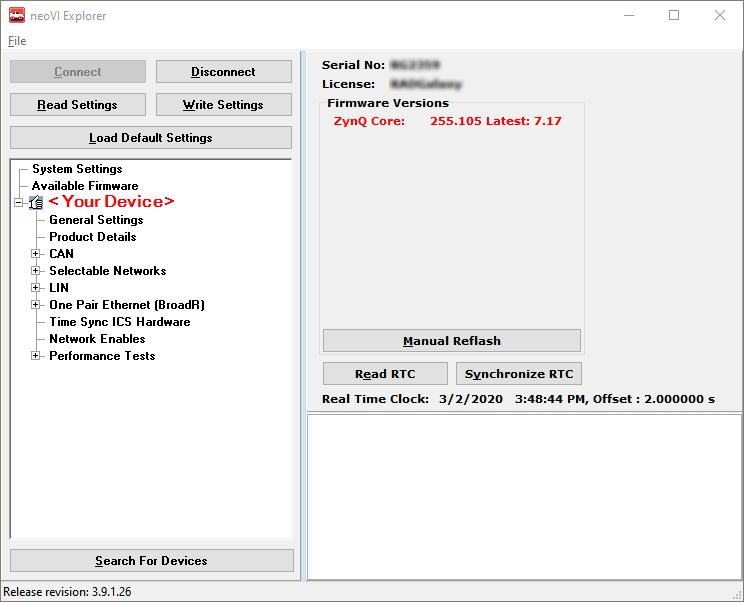Image resolution: width=744 pixels, height=602 pixels.
Task: Select Selectable Networks label
Action: (108, 271)
